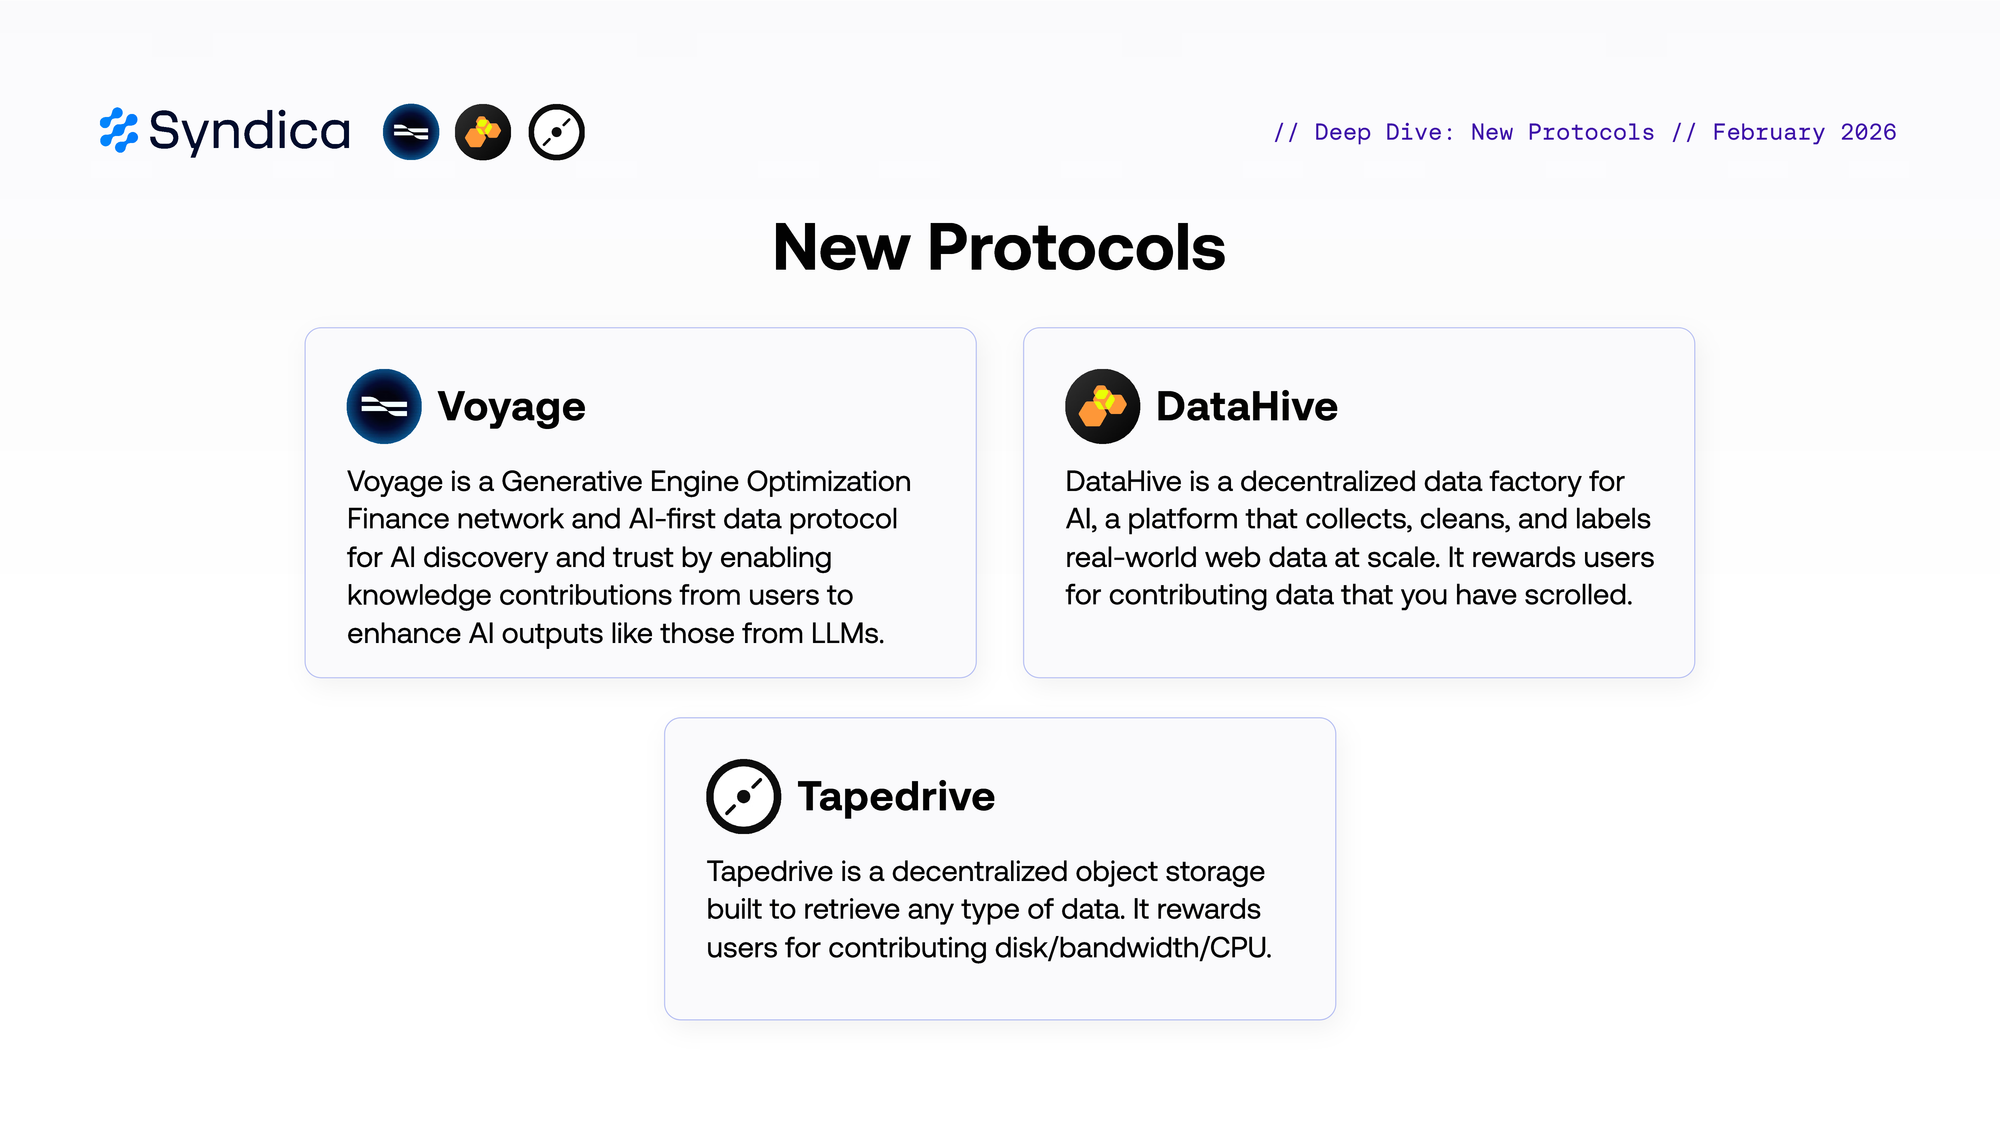Click the Voyage logo inside its card
Viewport: 2000px width, 1125px height.
(384, 406)
